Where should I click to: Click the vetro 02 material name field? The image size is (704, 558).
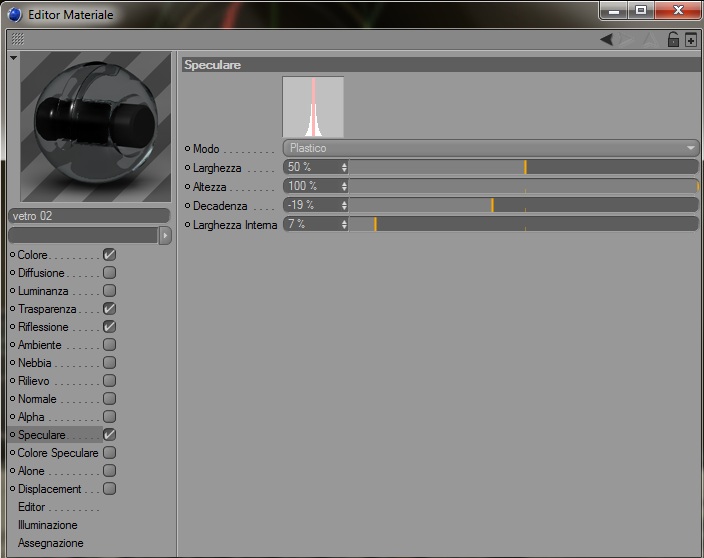point(89,216)
